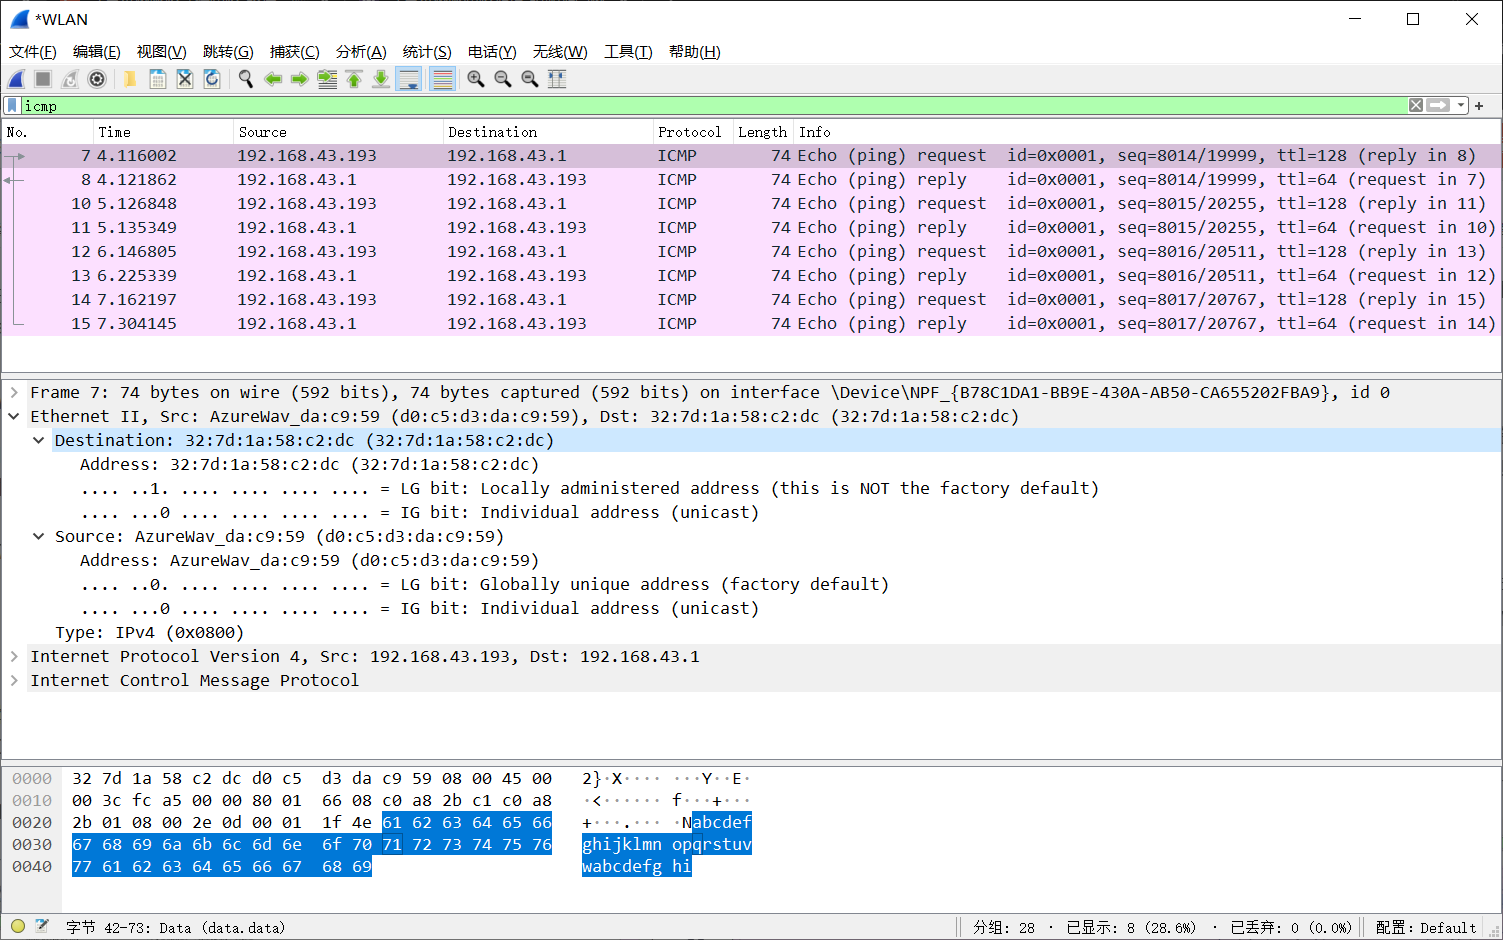Jump to first packet
1503x940 pixels.
click(x=353, y=79)
